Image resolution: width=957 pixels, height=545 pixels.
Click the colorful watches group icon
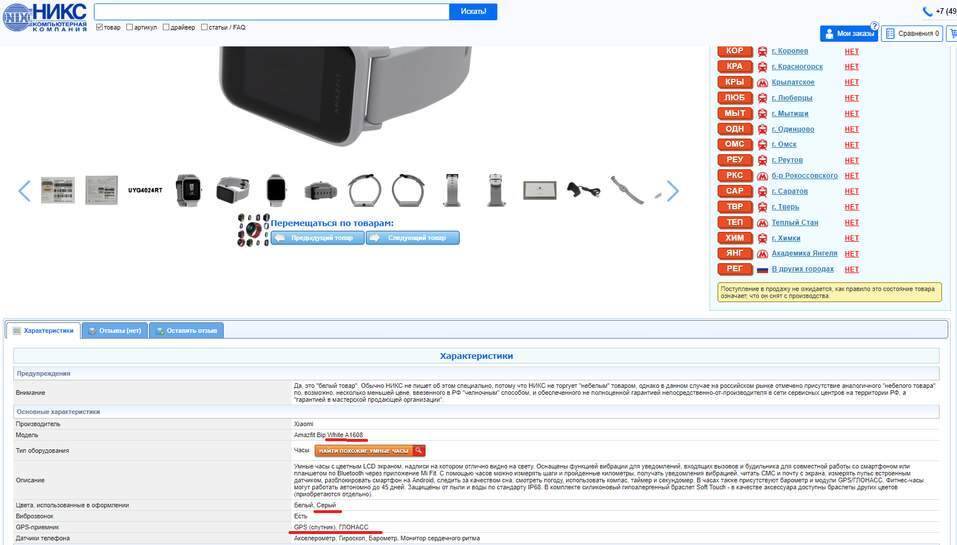[x=253, y=230]
